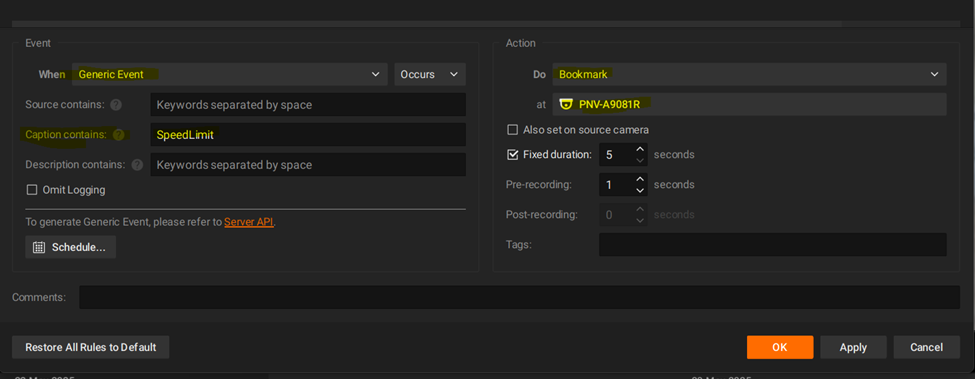
Task: Increase Pre-recording seconds with up arrow
Action: pyautogui.click(x=640, y=180)
